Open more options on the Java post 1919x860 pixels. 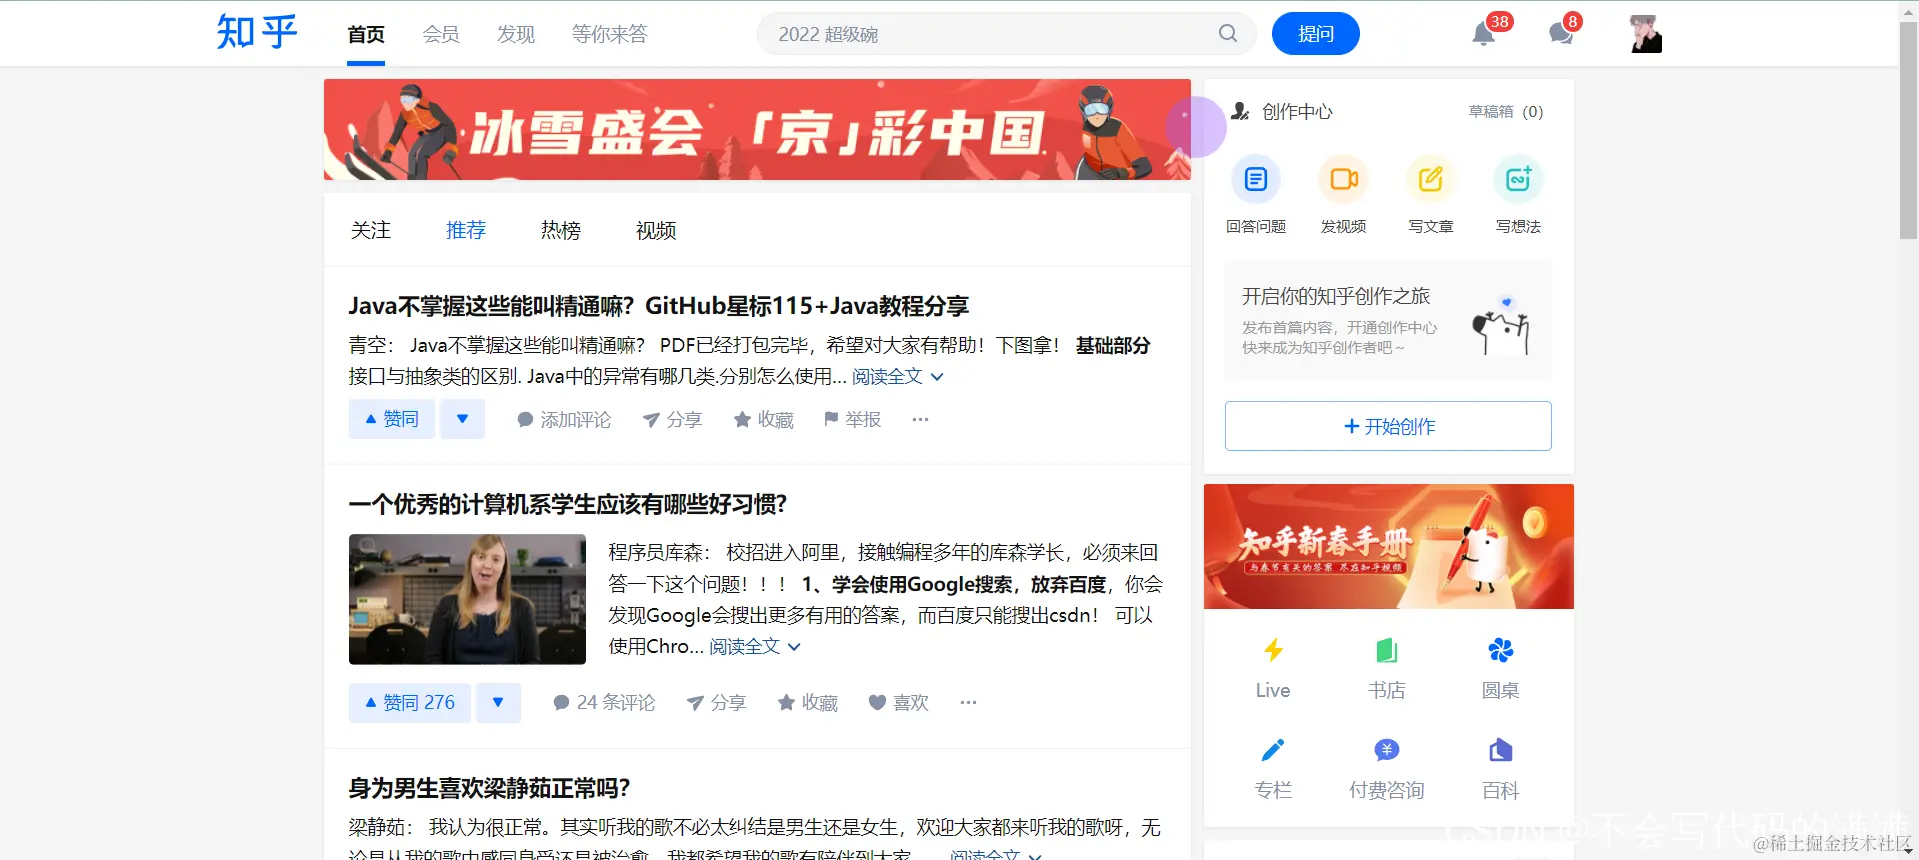click(x=920, y=419)
